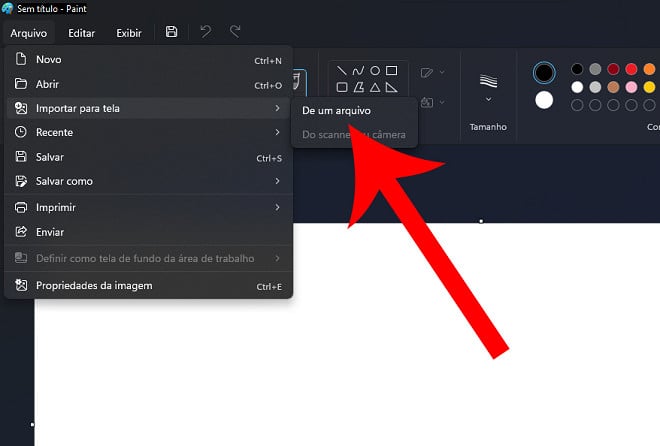Open the Editar menu
The height and width of the screenshot is (446, 660).
point(82,33)
